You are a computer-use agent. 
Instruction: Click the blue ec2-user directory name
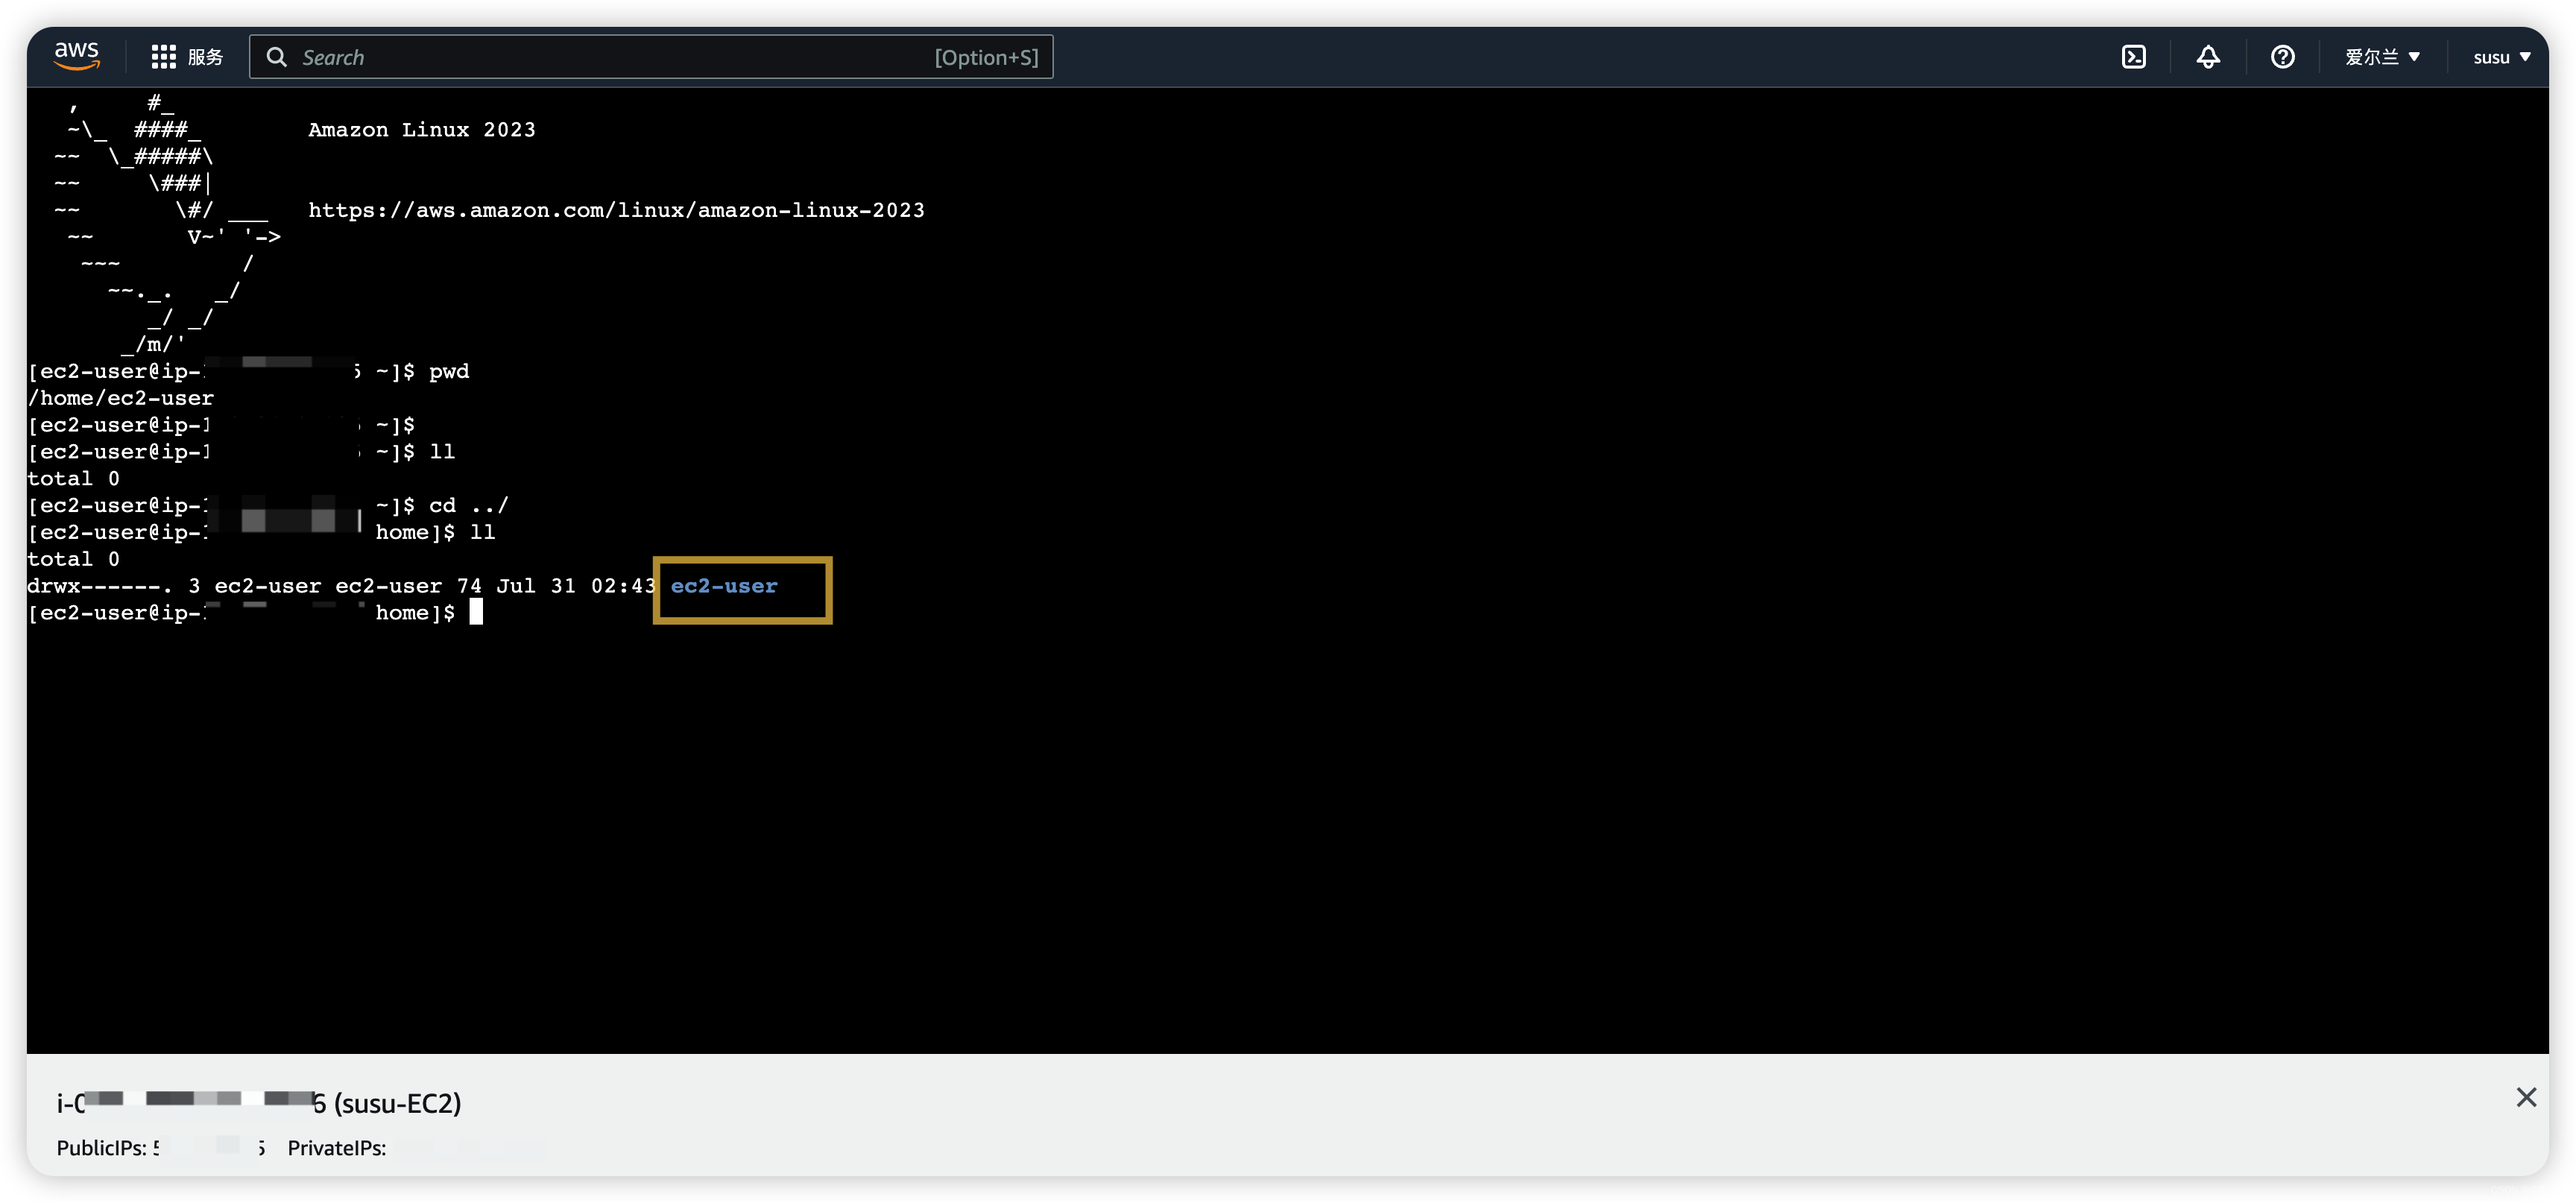(724, 586)
